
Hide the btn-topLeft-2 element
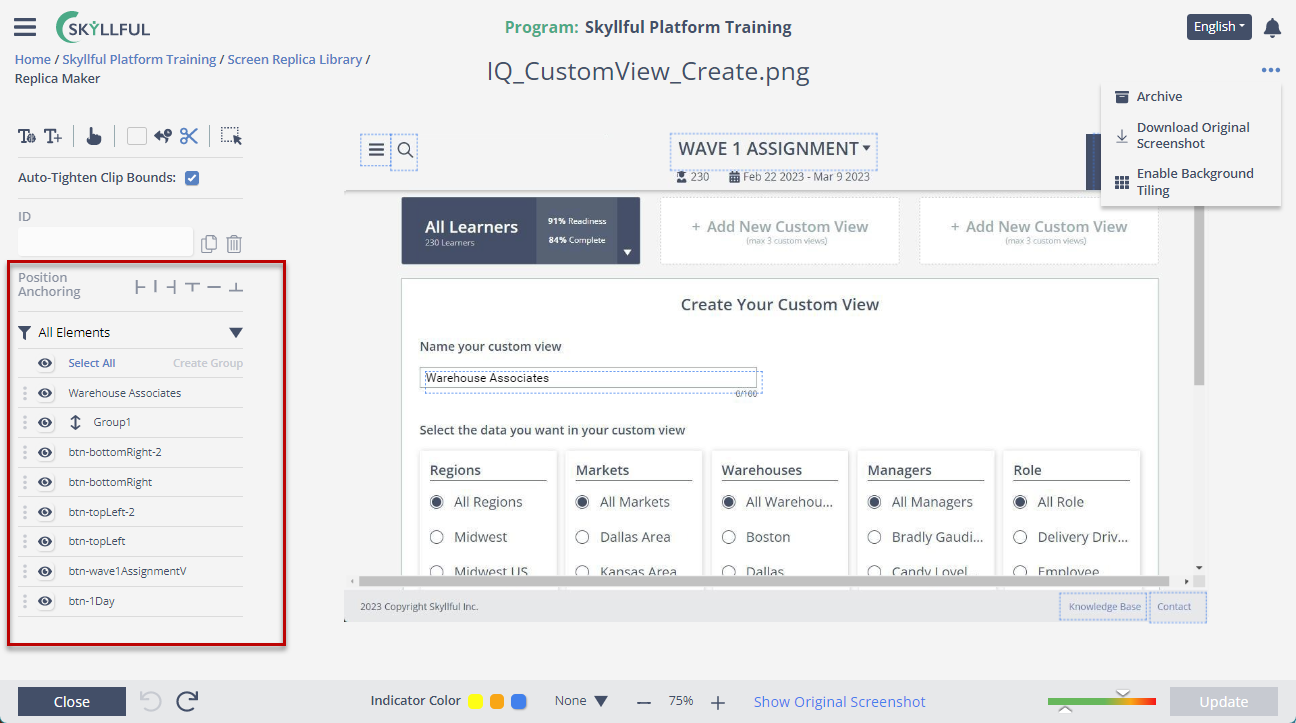(45, 512)
